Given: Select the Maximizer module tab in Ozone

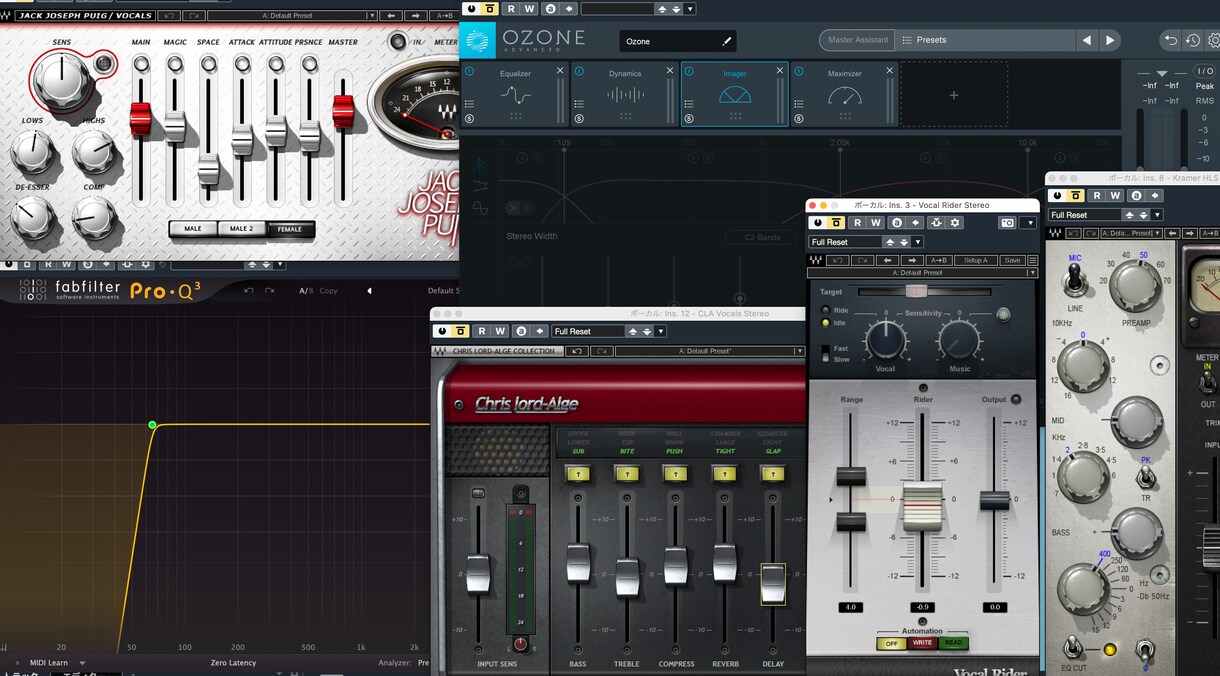Looking at the screenshot, I should click(845, 95).
